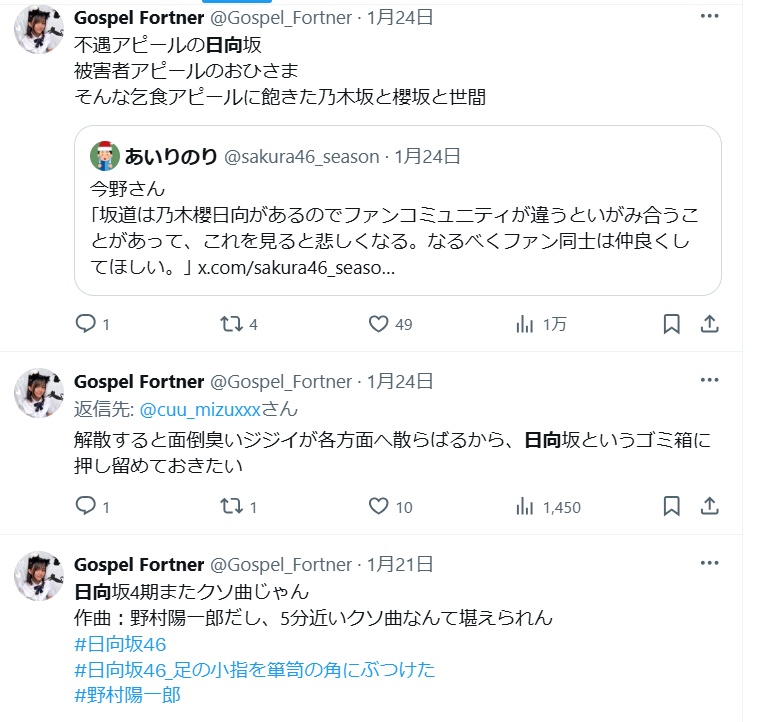Like the first tweet with 49 likes

coord(378,324)
